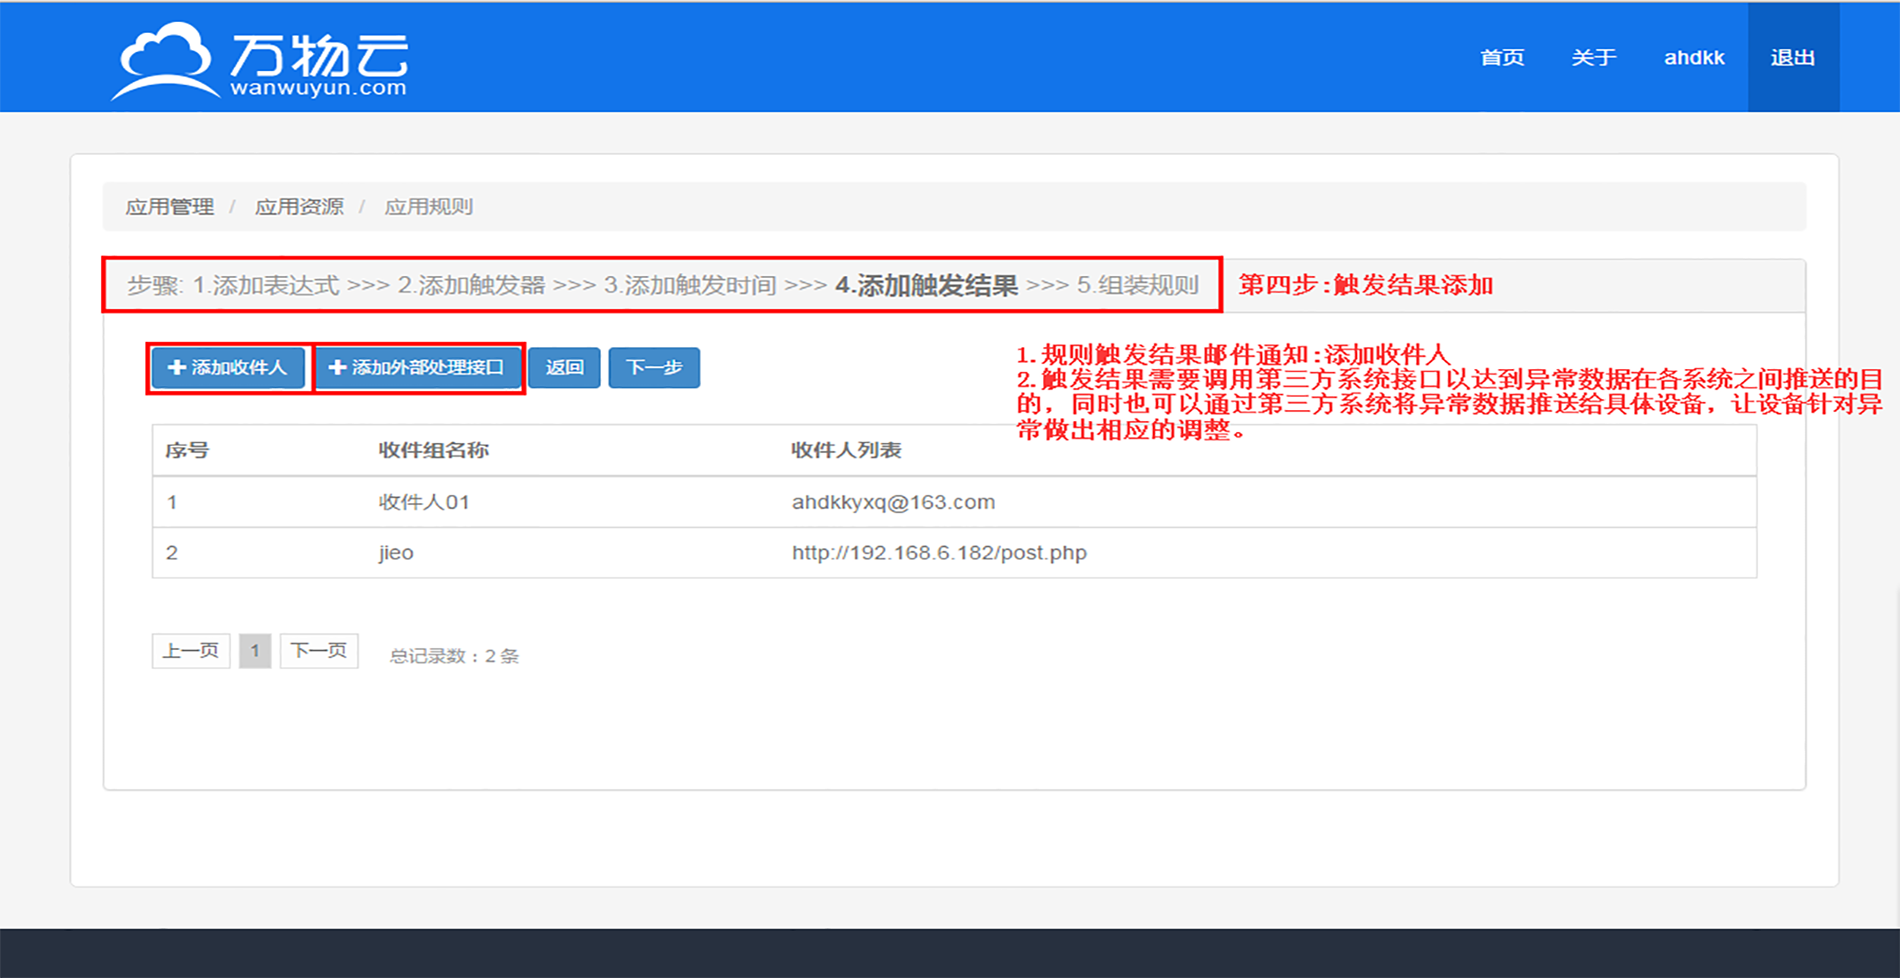Screen dimensions: 1900x978
Task: Click the plus icon on 添加外部处理接口
Action: click(337, 368)
